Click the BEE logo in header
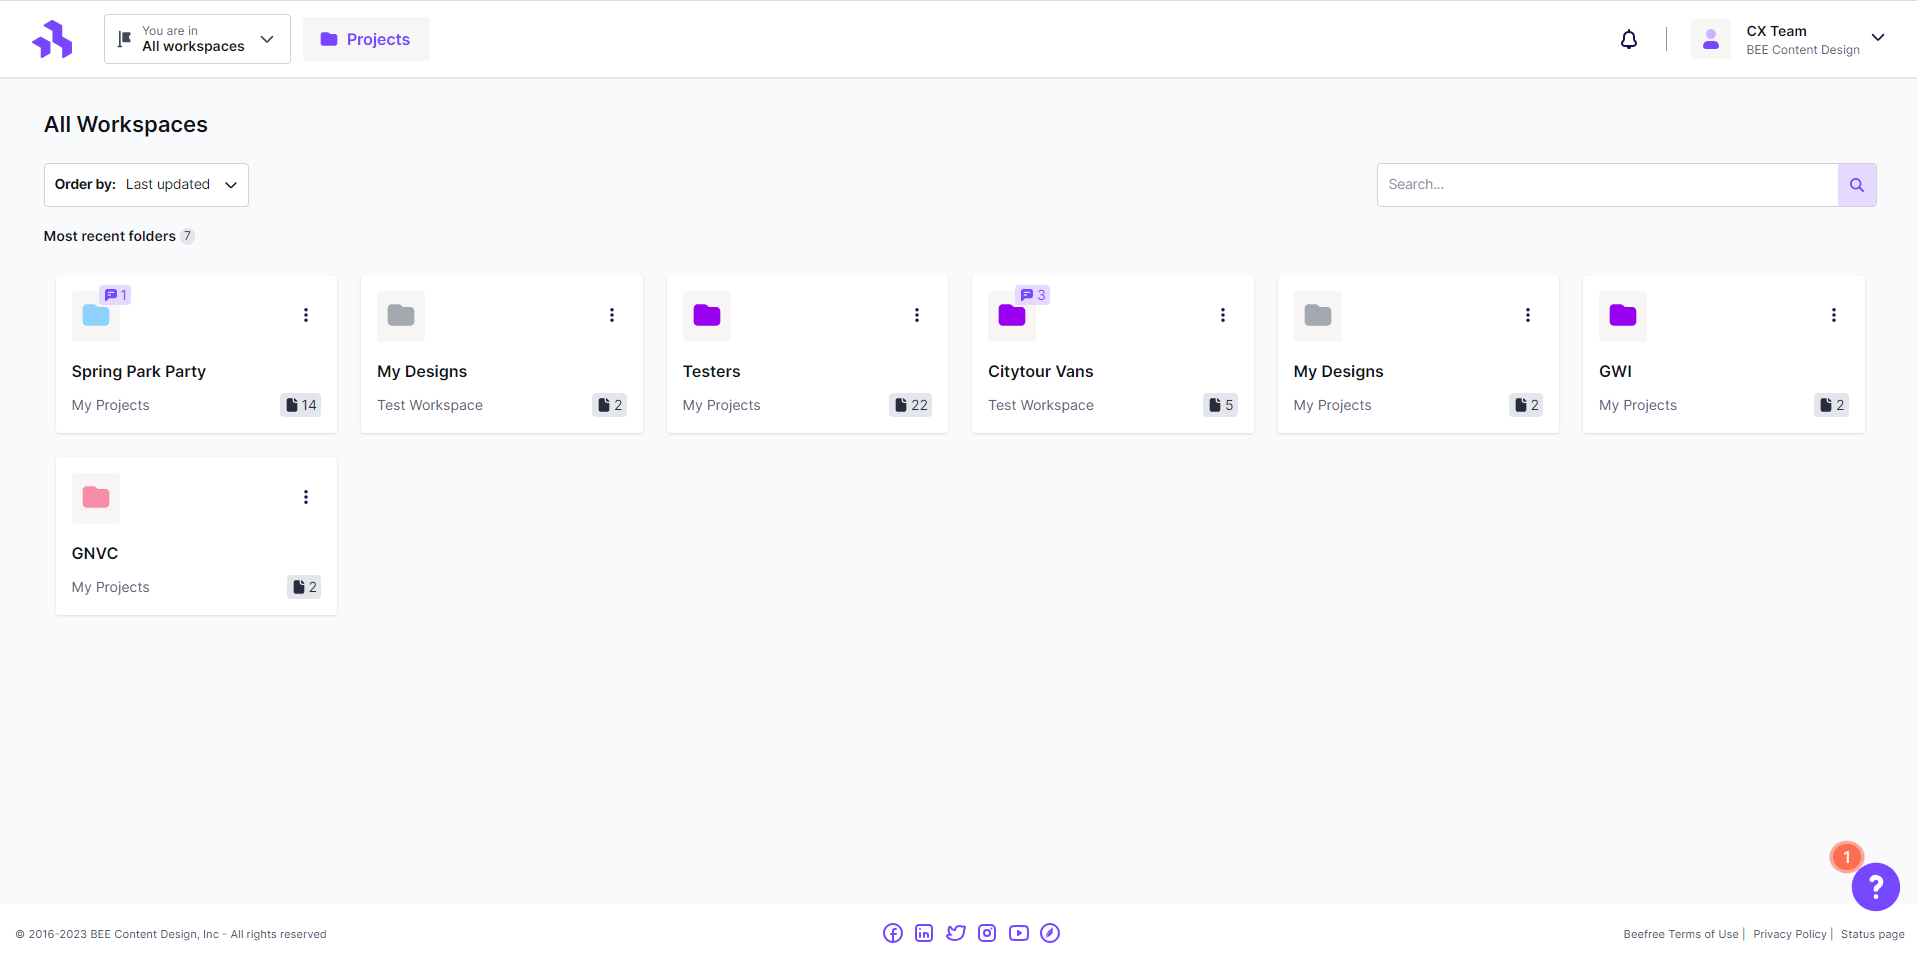 click(x=52, y=39)
